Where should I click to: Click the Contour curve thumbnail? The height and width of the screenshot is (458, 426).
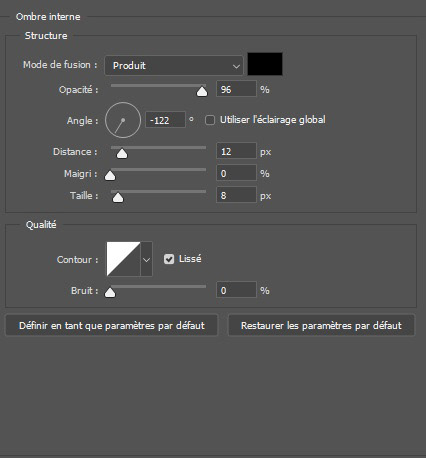[123, 259]
